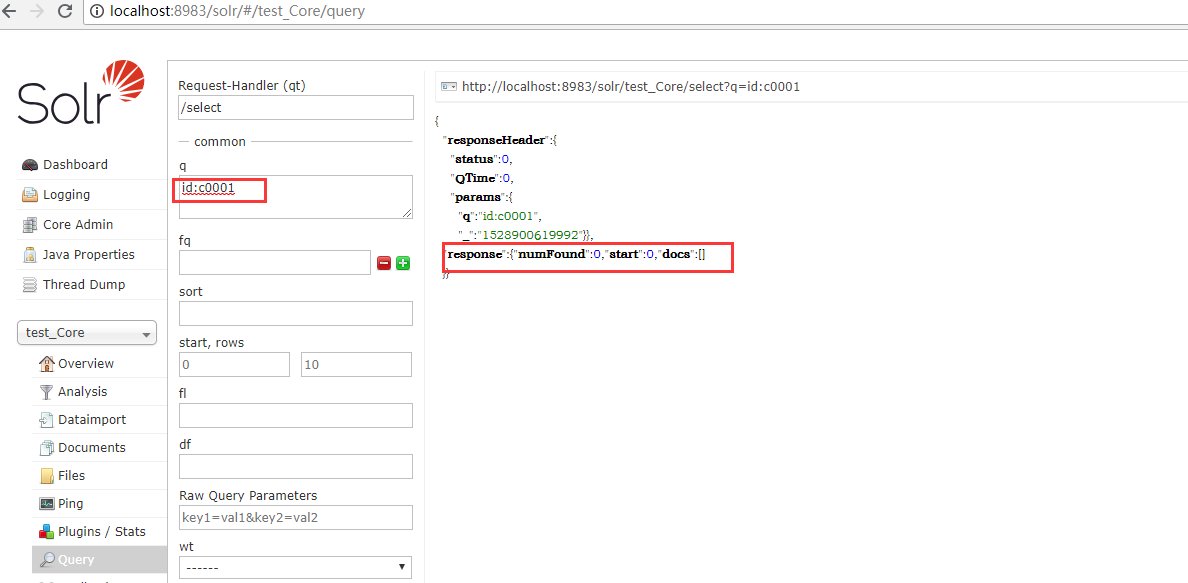This screenshot has width=1188, height=583.
Task: Open Thread Dump
Action: click(x=84, y=285)
